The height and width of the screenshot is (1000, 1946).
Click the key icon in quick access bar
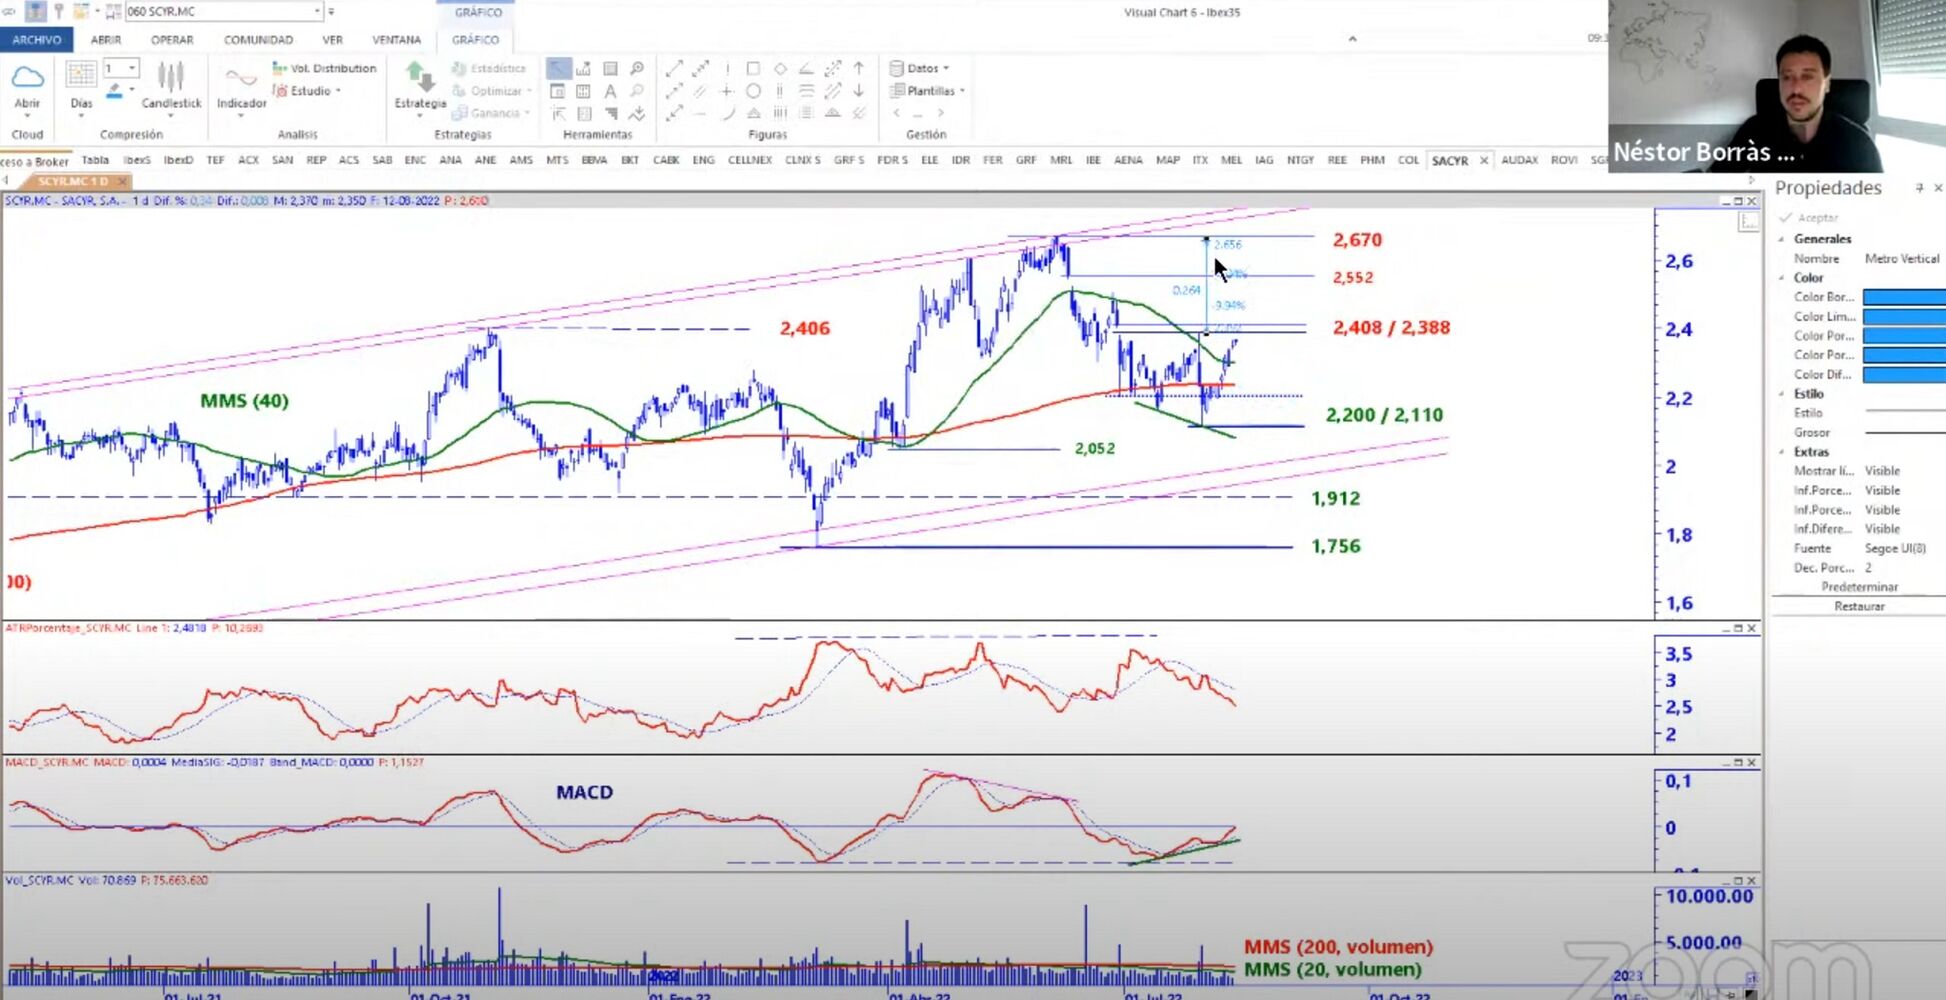[59, 11]
